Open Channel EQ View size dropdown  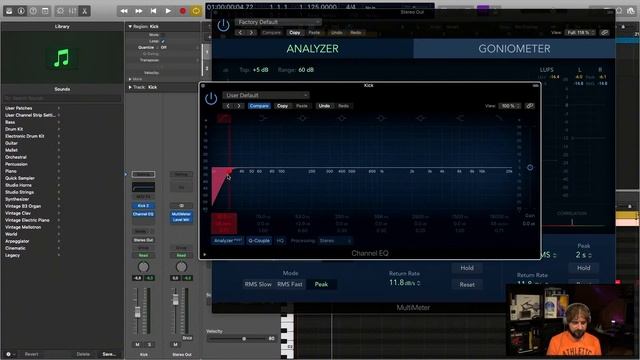(x=509, y=106)
